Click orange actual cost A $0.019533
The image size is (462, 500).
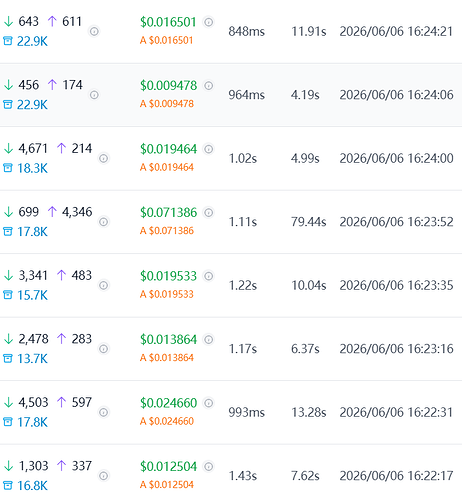point(167,294)
